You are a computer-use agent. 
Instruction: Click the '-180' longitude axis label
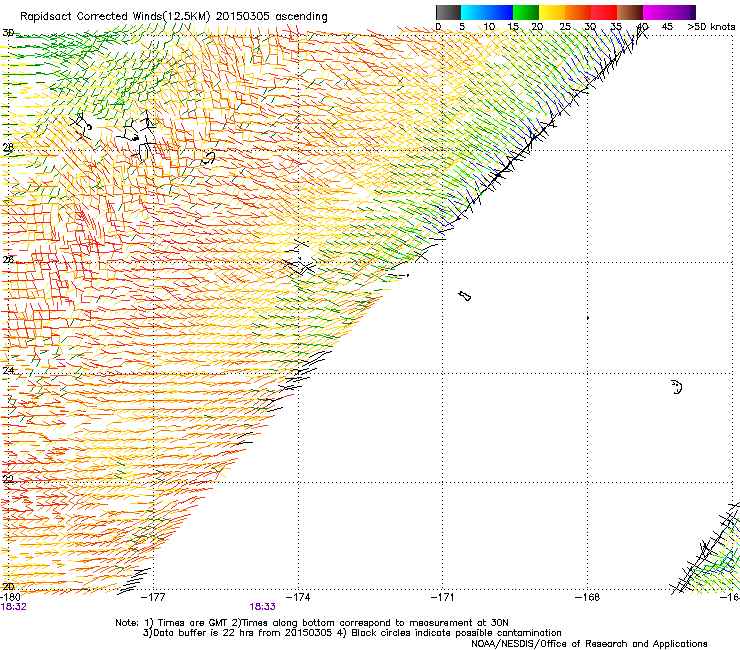tap(10, 597)
